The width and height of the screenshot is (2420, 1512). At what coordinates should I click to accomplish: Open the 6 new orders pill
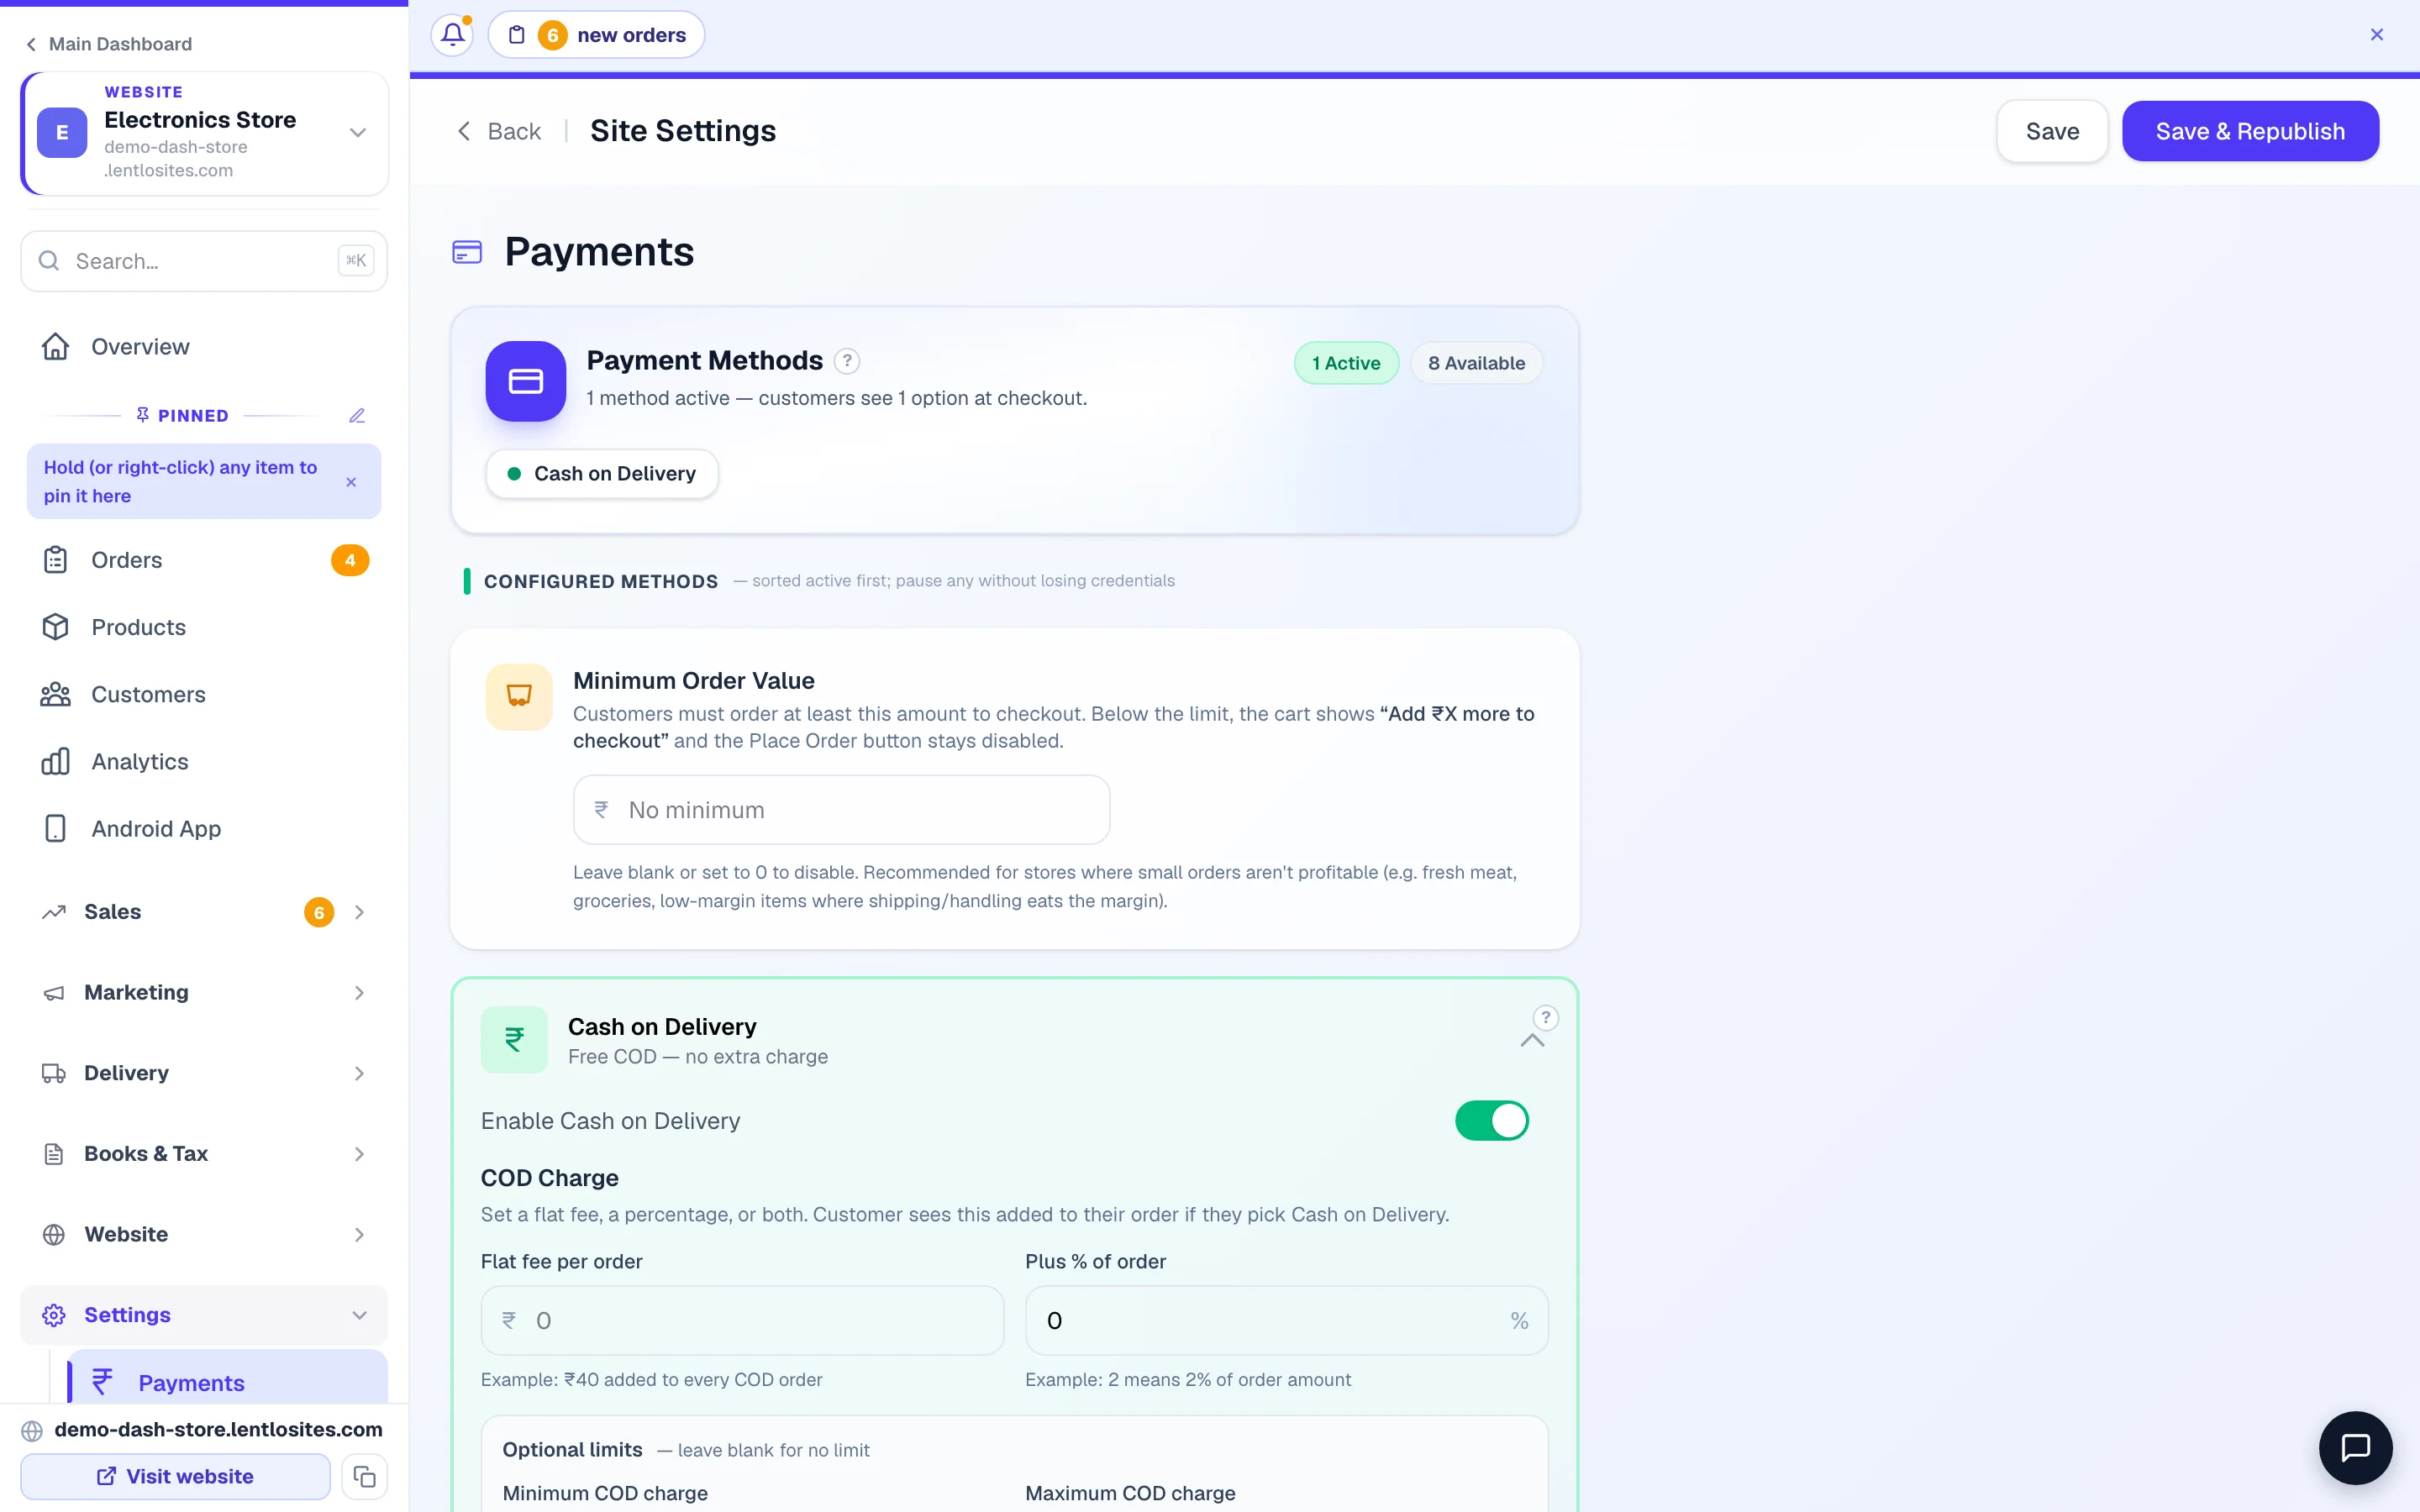click(x=596, y=35)
